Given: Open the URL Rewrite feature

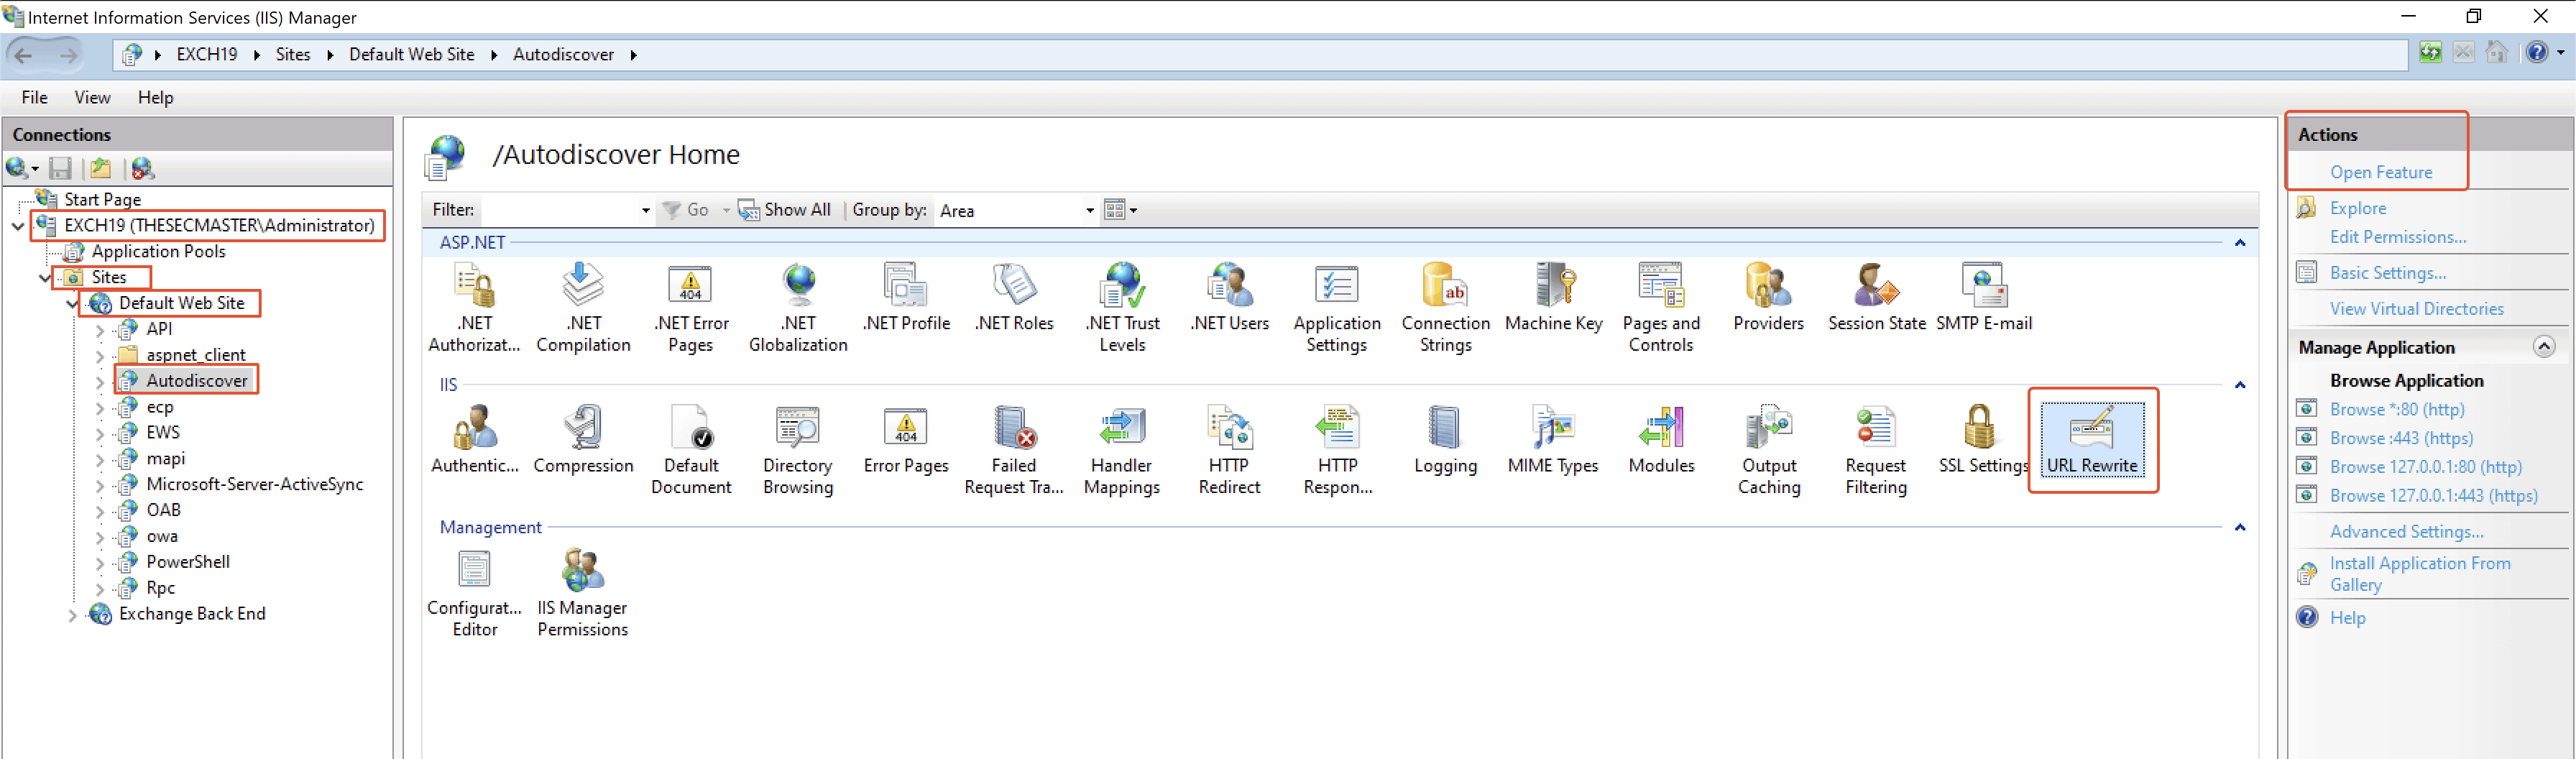Looking at the screenshot, I should pyautogui.click(x=2091, y=440).
